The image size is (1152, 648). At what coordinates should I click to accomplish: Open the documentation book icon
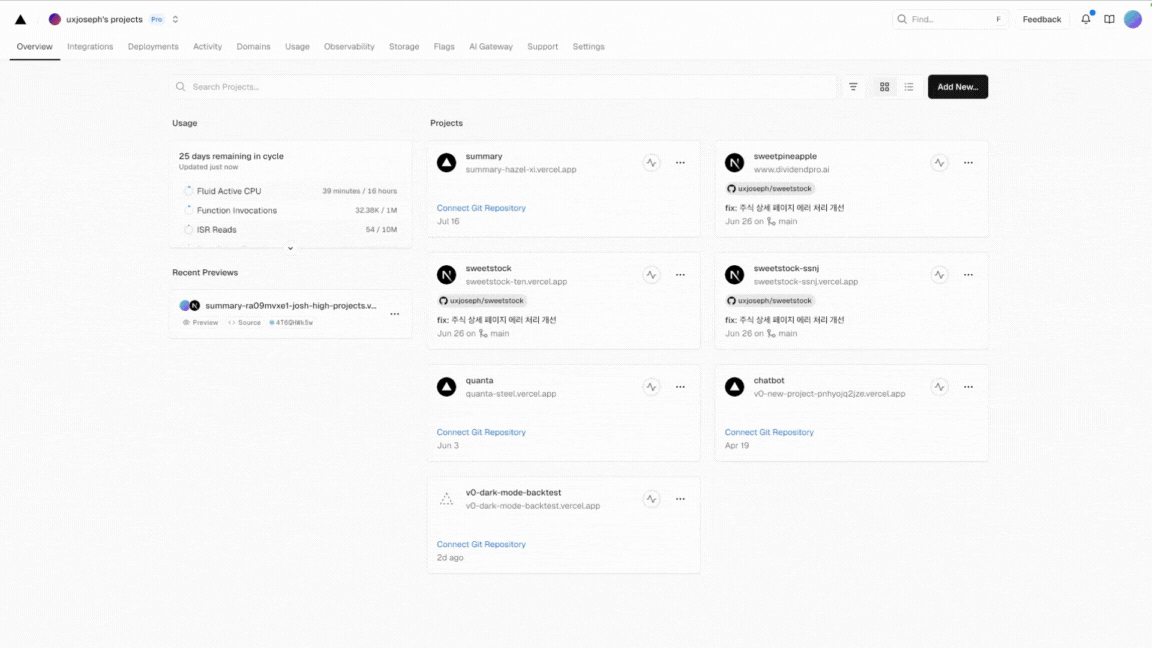(1109, 19)
